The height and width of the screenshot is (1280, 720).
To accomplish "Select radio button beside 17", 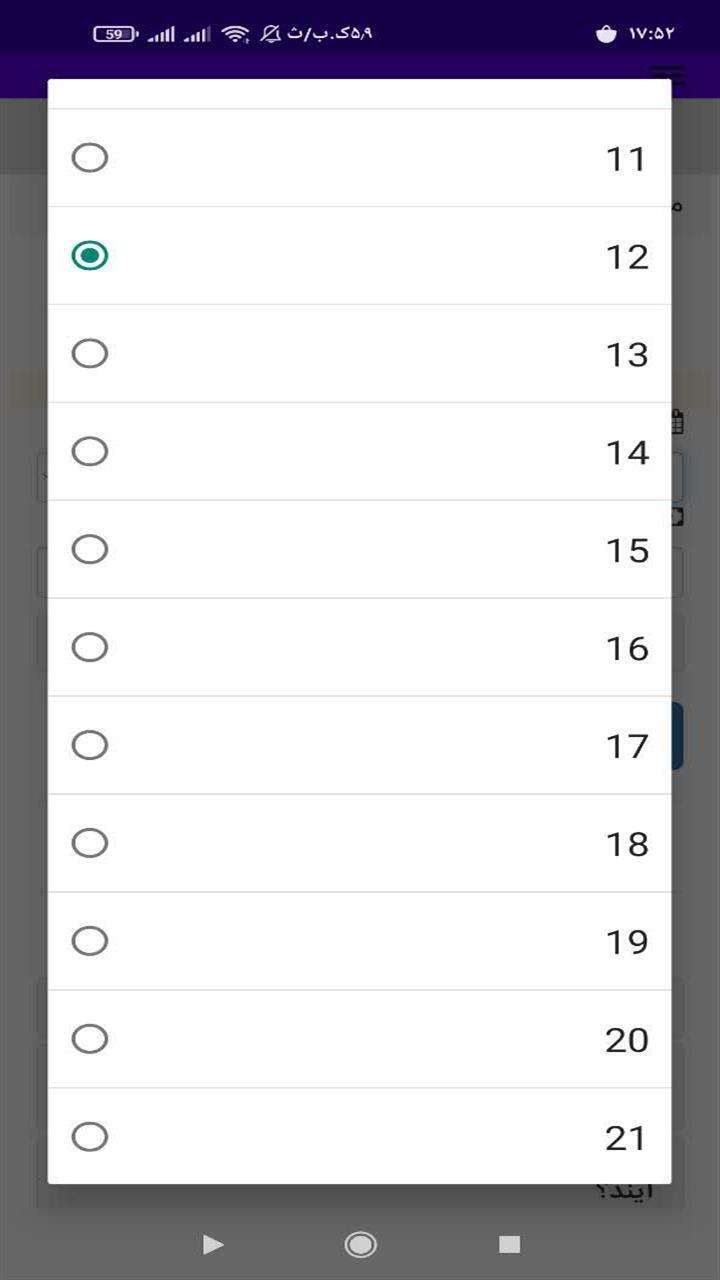I will [90, 746].
